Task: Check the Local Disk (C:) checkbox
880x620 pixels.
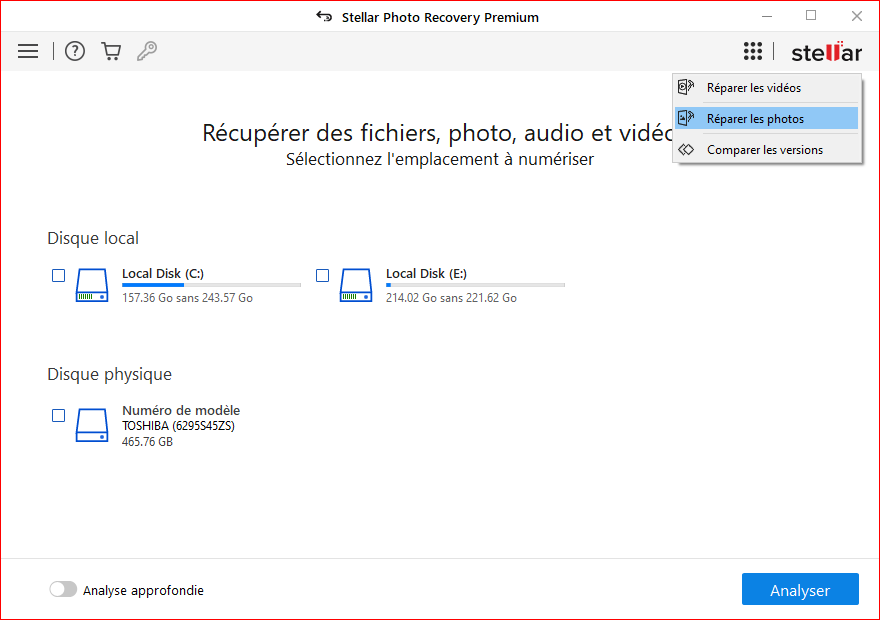Action: click(59, 275)
